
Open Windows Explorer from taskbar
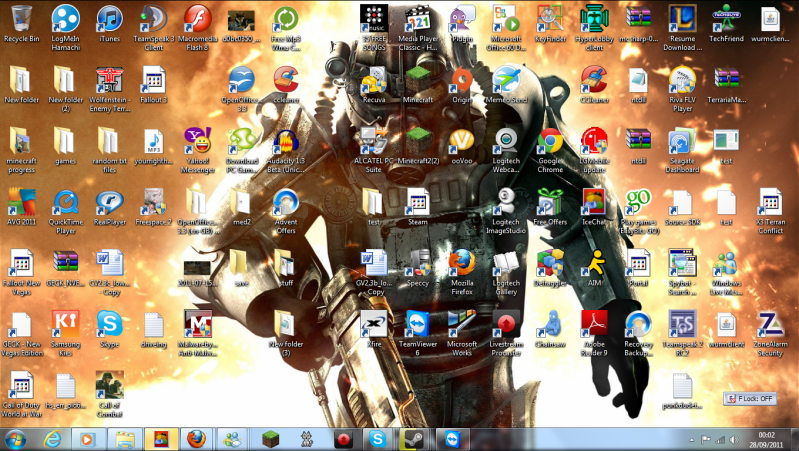[125, 439]
